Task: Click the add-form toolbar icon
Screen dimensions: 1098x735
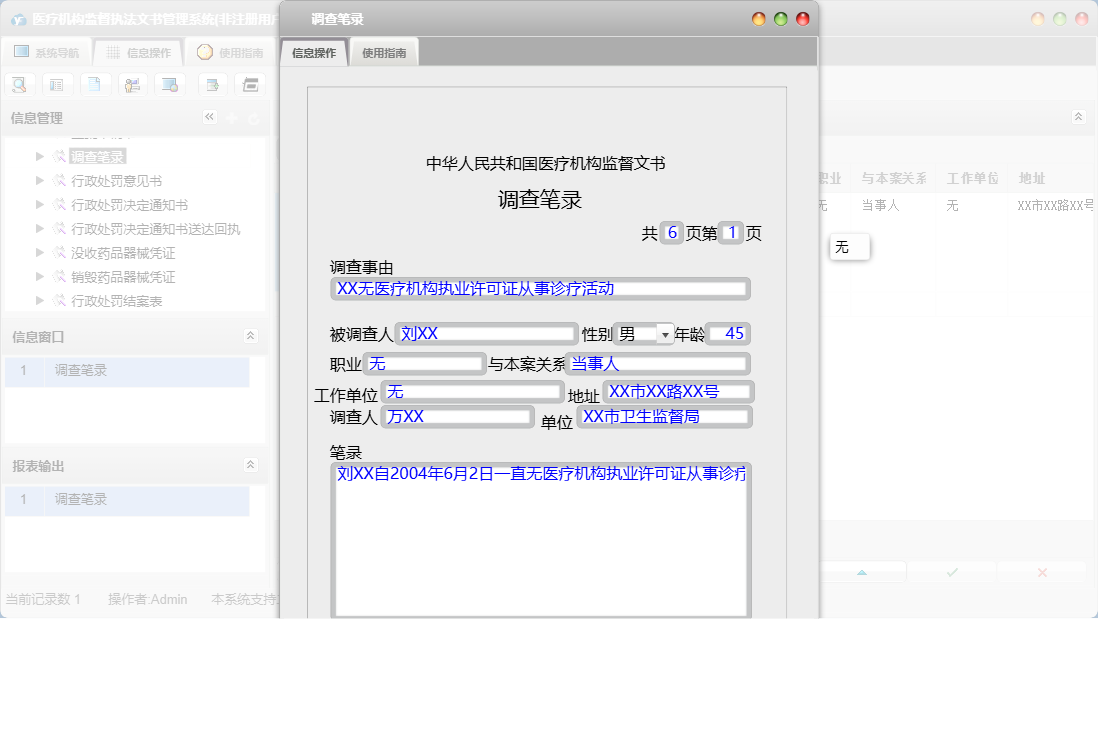Action: coord(211,84)
